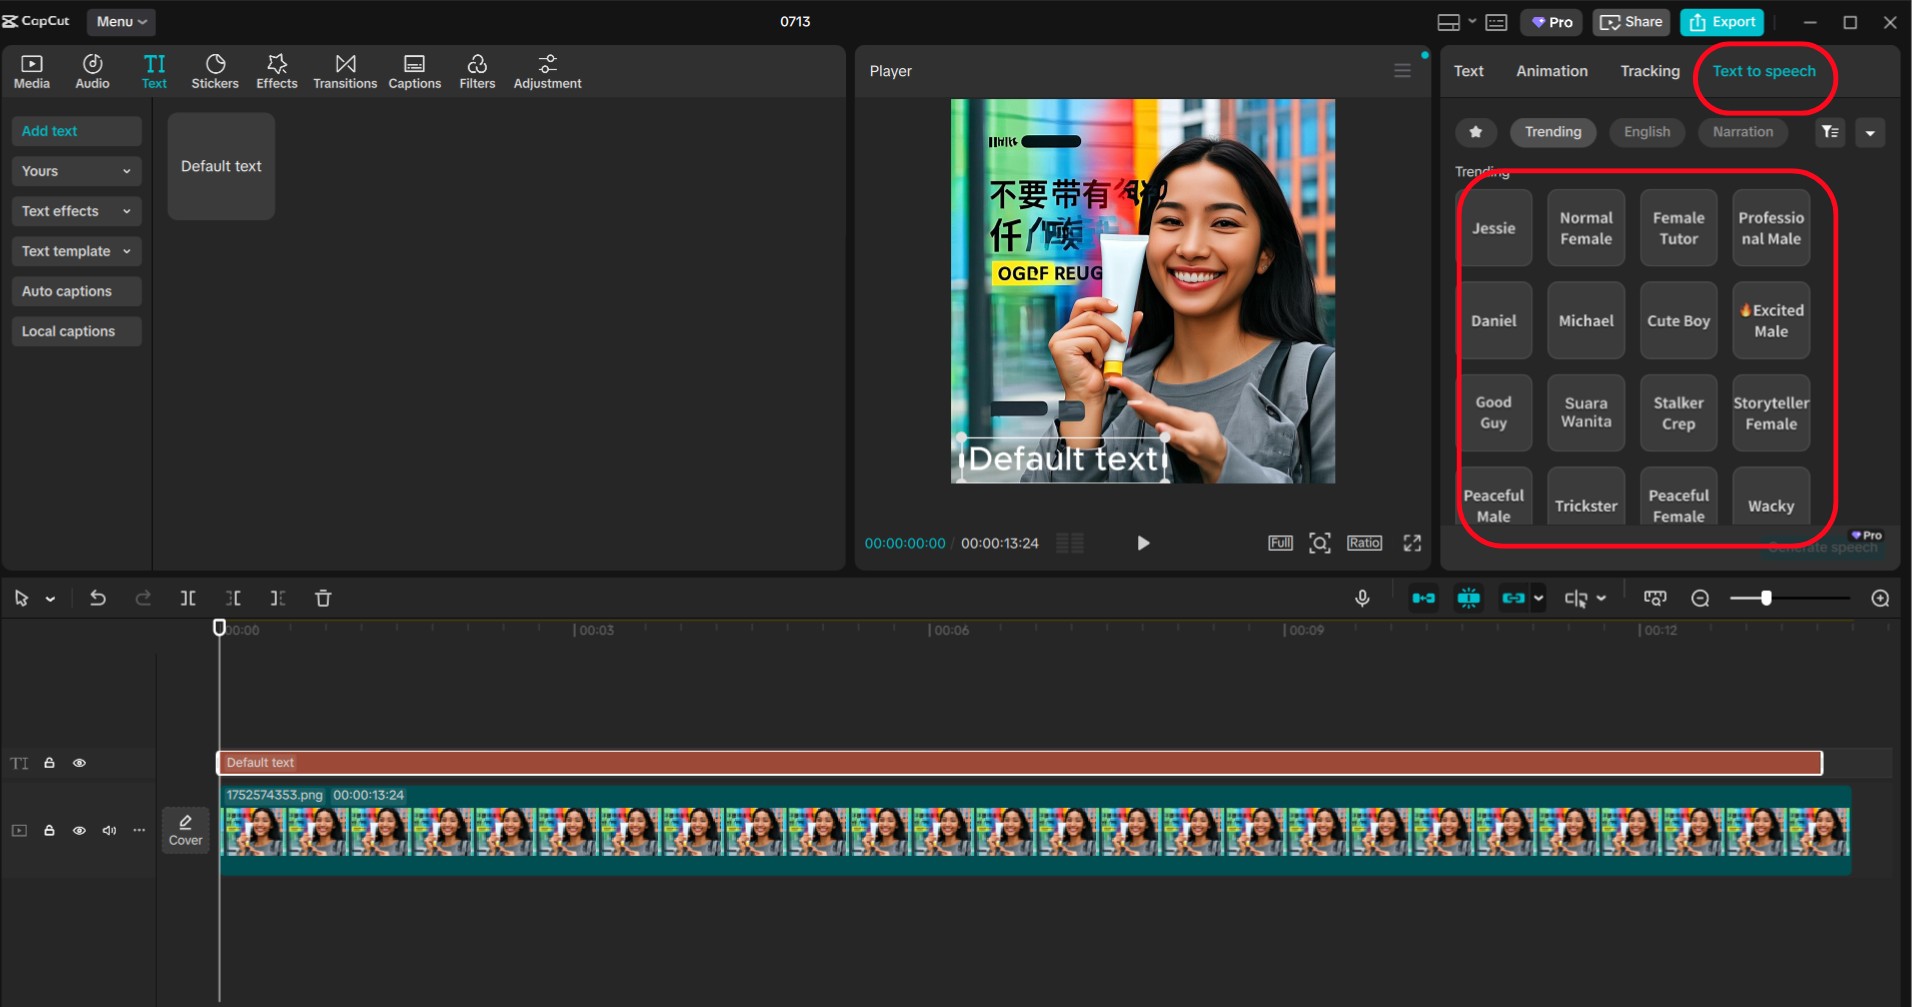
Task: Lock the main video track
Action: point(49,831)
